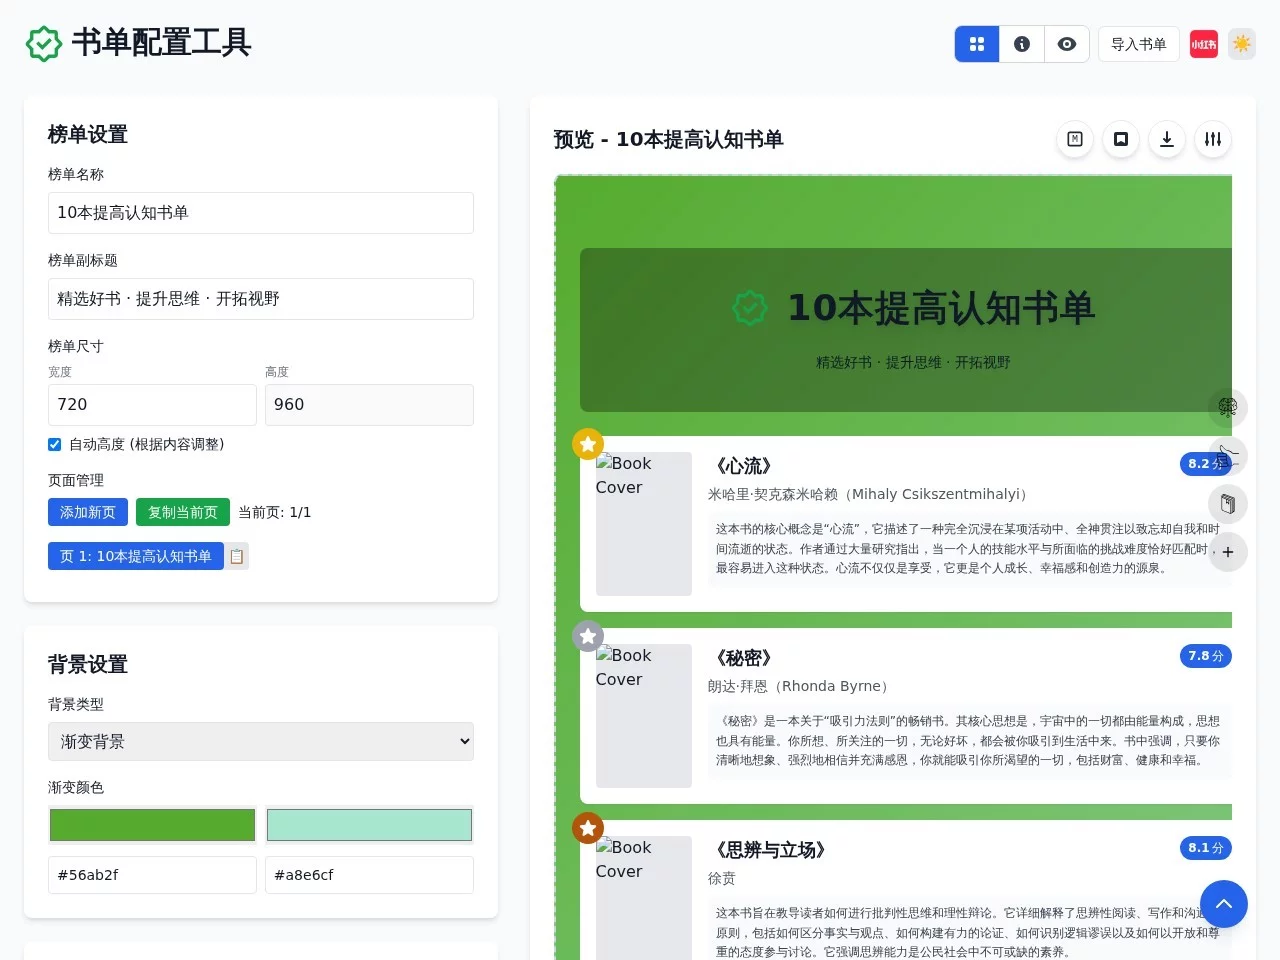Open the frame/image icon in preview toolbar

(x=1120, y=140)
